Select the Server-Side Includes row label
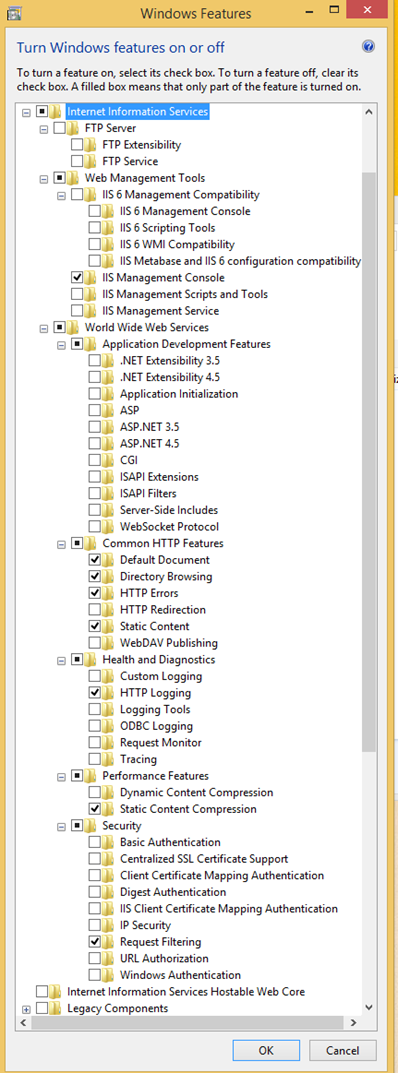Screen dimensions: 398x1073 169,510
